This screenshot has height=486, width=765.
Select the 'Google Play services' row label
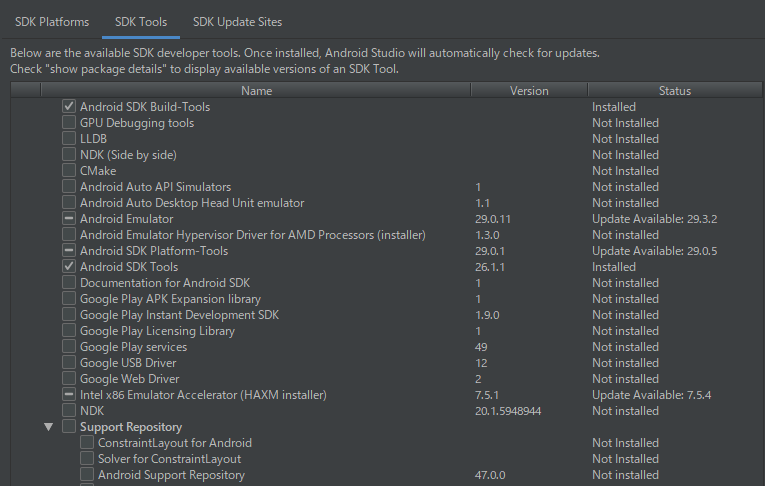133,347
